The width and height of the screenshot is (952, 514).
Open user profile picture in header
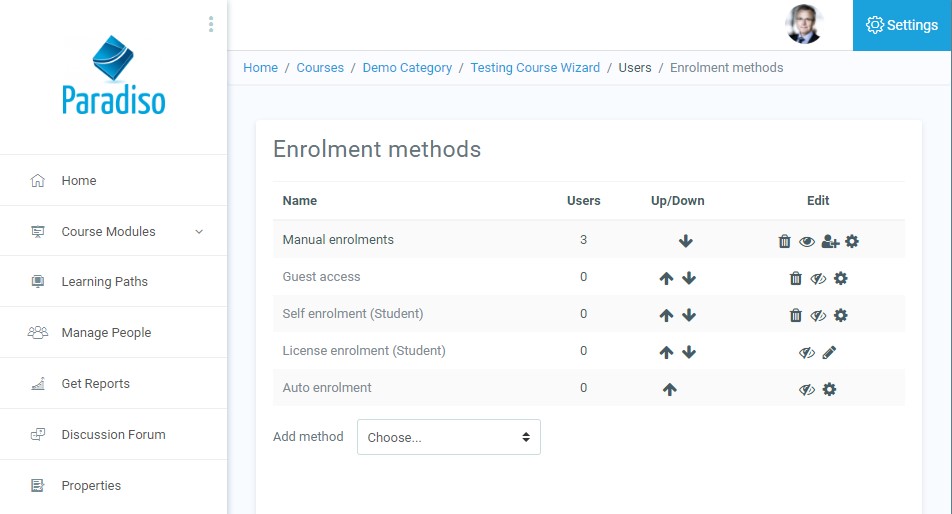[x=803, y=25]
